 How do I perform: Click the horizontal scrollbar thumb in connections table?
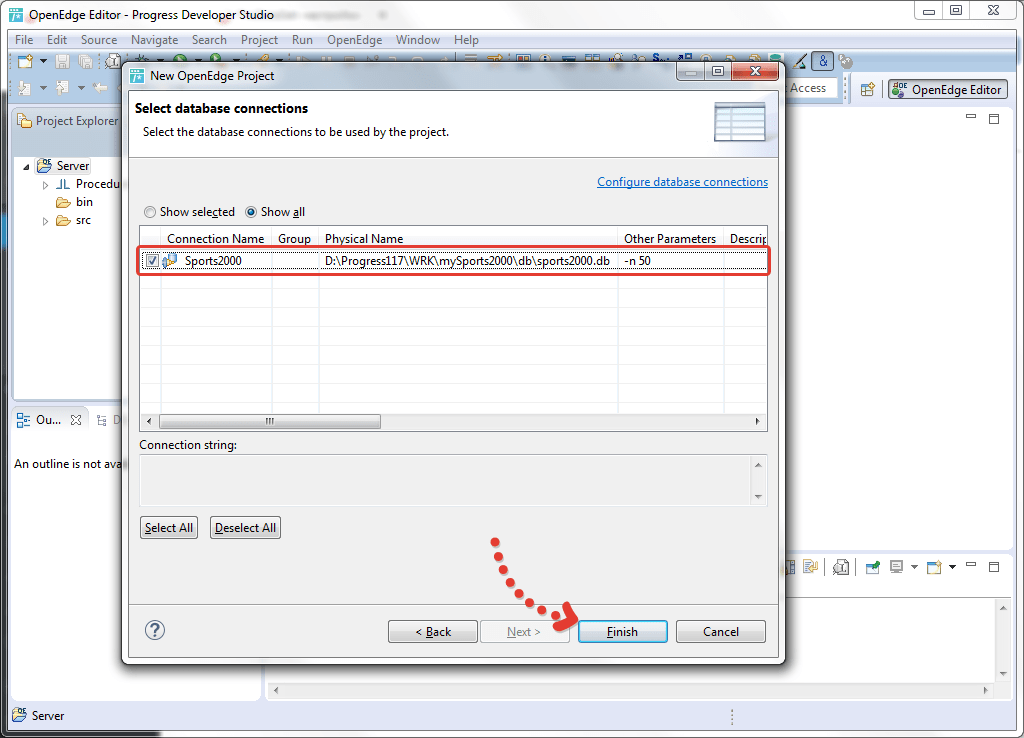point(270,421)
